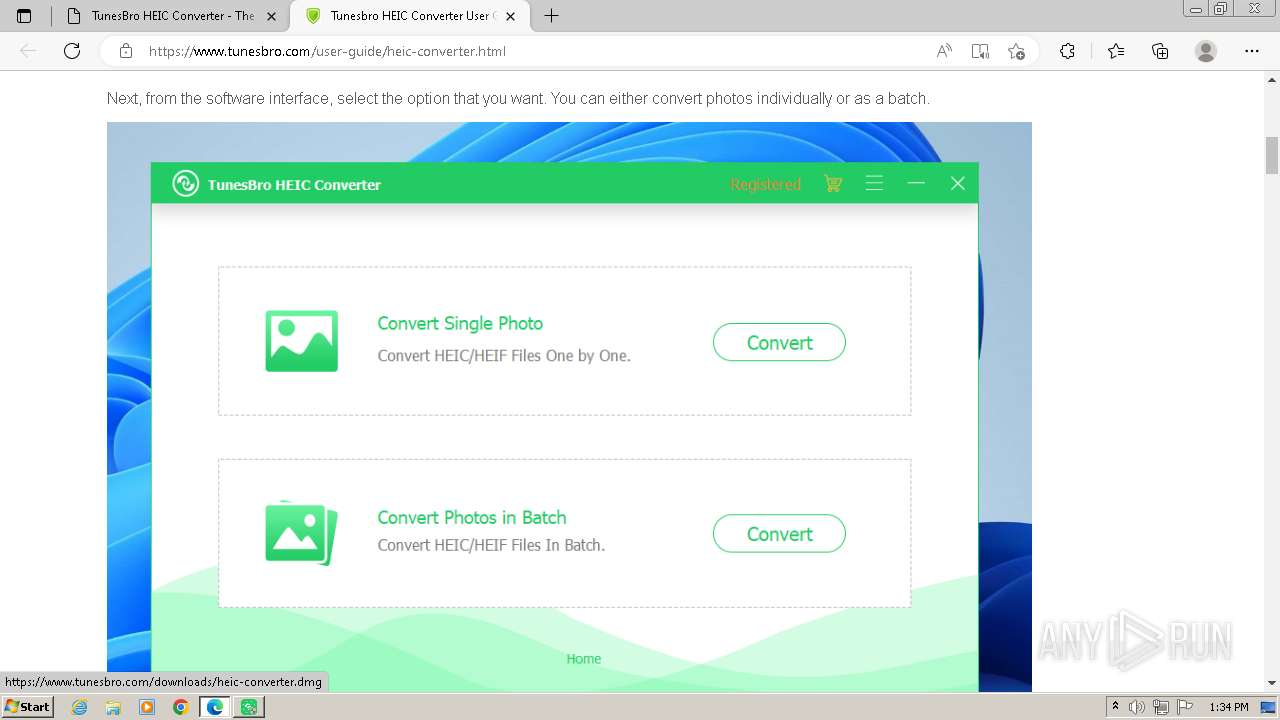Image resolution: width=1280 pixels, height=720 pixels.
Task: Open the Favorites list
Action: point(1116,51)
